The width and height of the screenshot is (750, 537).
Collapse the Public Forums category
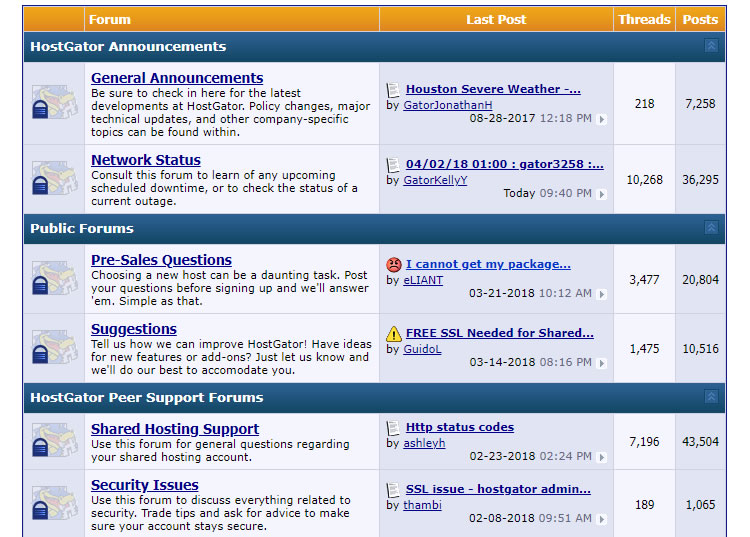tap(711, 227)
